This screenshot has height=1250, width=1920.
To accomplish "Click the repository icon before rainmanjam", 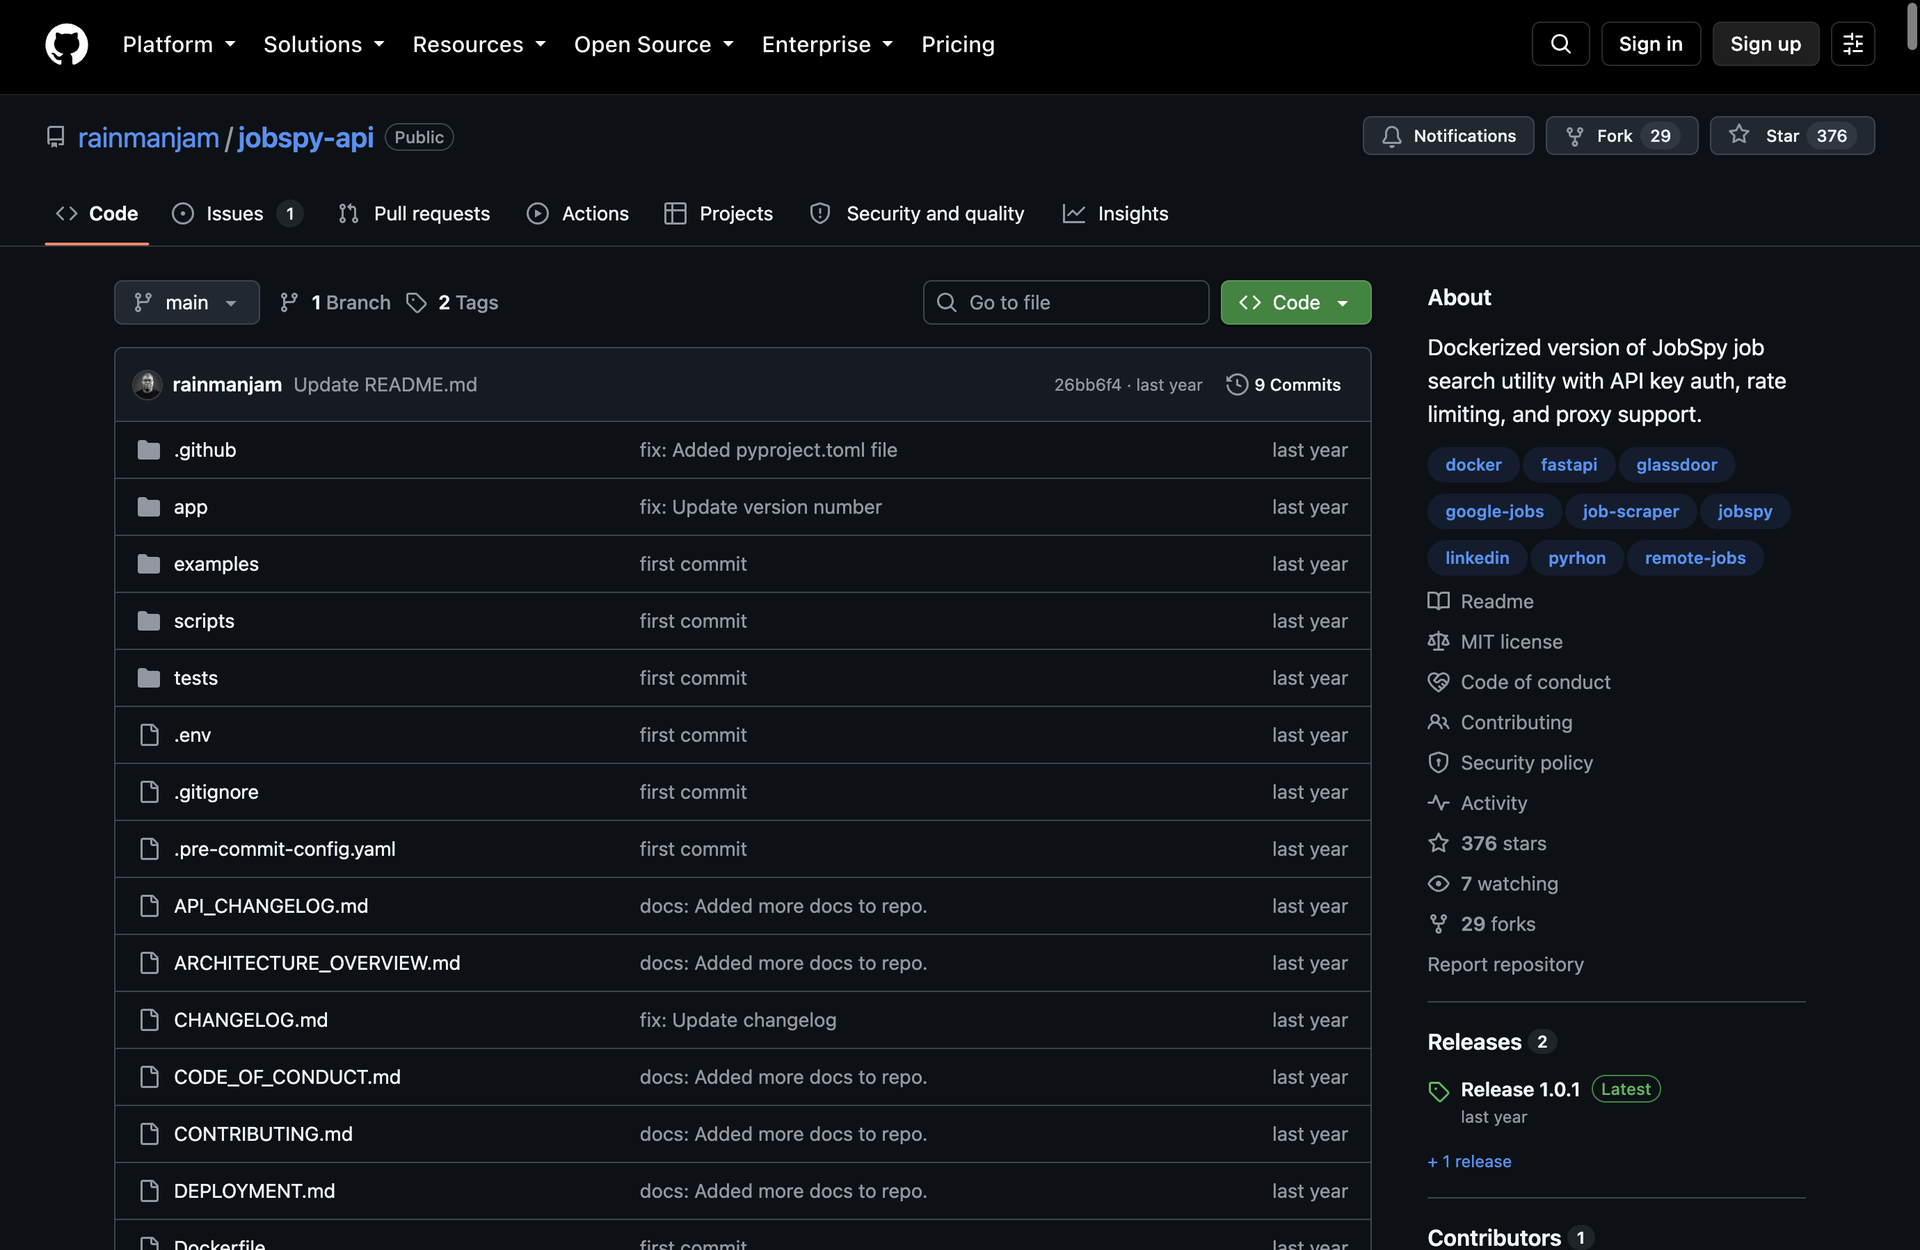I will (x=56, y=137).
